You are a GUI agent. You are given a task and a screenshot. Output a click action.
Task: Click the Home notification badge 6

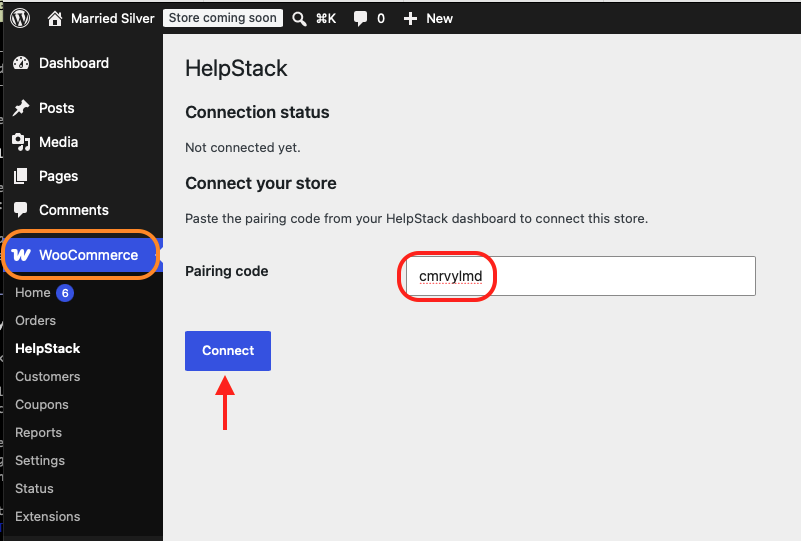pyautogui.click(x=65, y=293)
